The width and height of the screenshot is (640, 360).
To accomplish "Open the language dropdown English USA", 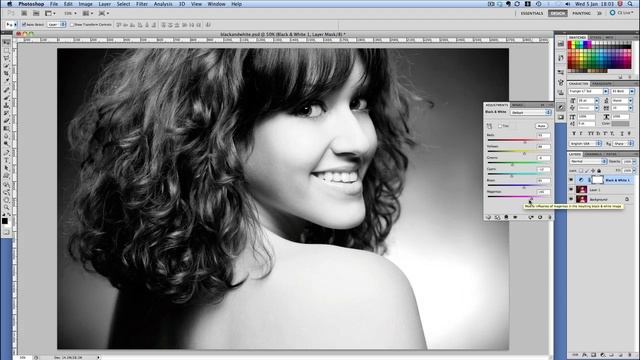I will click(585, 144).
